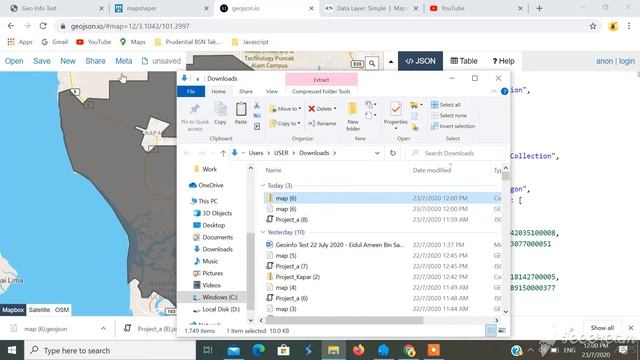
Task: Select Geoinfo Test 22 July 2020 file
Action: [340, 244]
